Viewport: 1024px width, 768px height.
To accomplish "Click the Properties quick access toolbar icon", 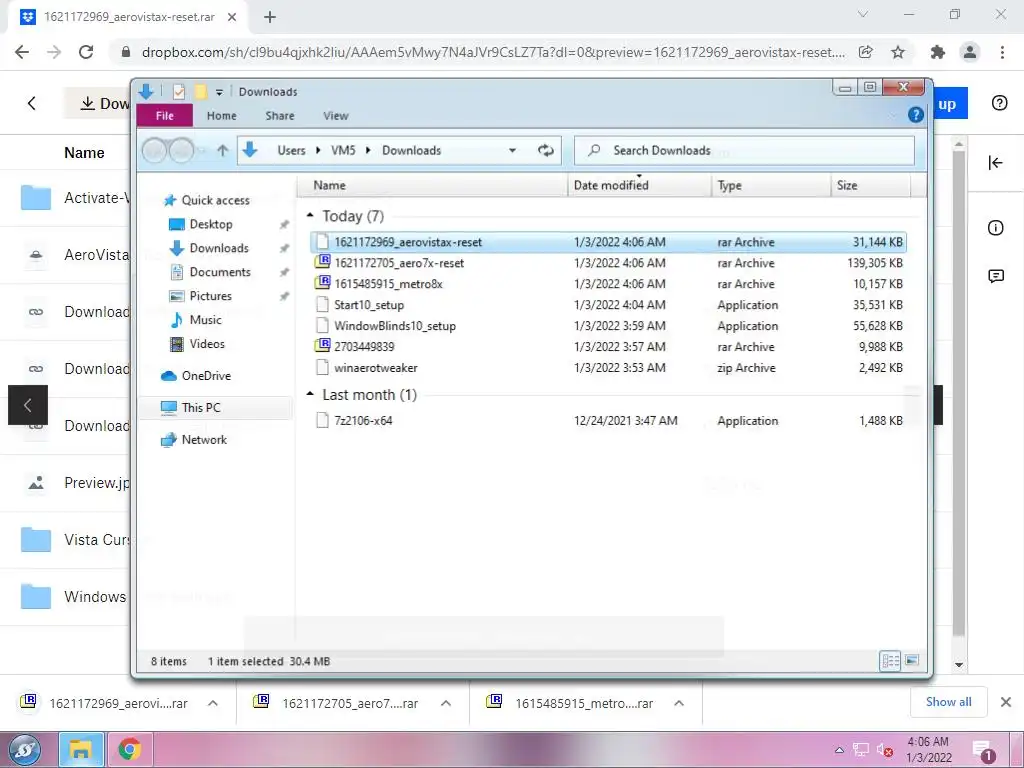I will [178, 92].
